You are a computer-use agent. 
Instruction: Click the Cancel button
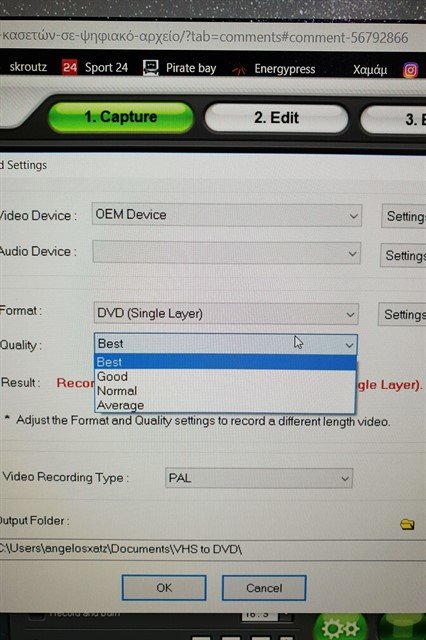(x=264, y=588)
